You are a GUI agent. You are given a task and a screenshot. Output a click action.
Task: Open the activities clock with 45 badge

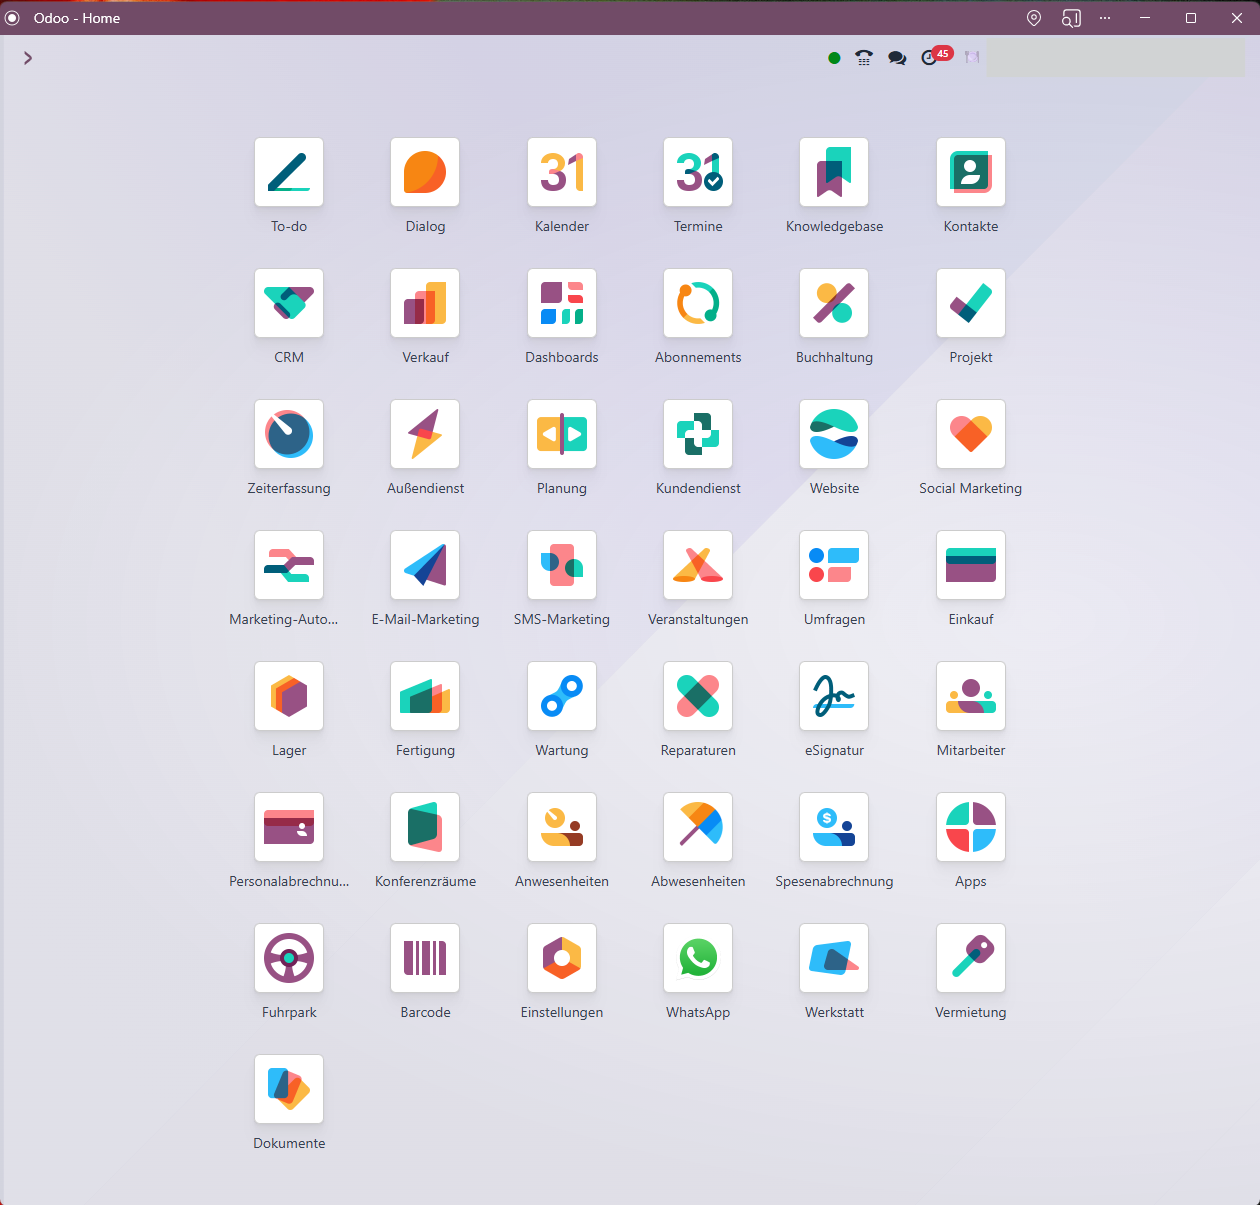pos(930,58)
